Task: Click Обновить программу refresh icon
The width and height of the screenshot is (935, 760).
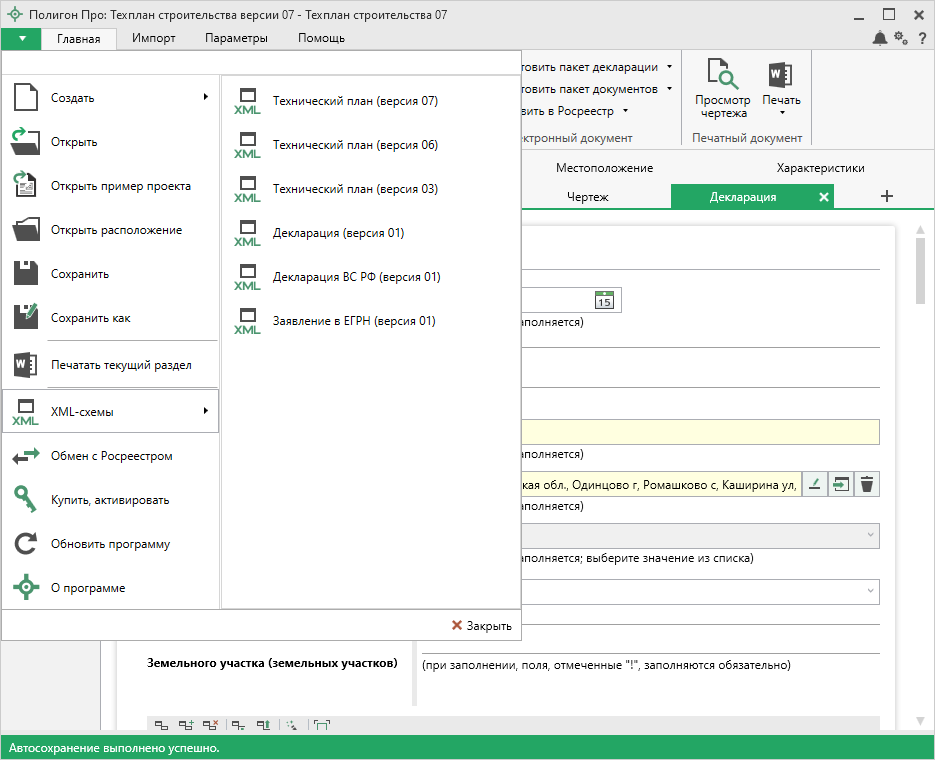Action: click(x=26, y=544)
